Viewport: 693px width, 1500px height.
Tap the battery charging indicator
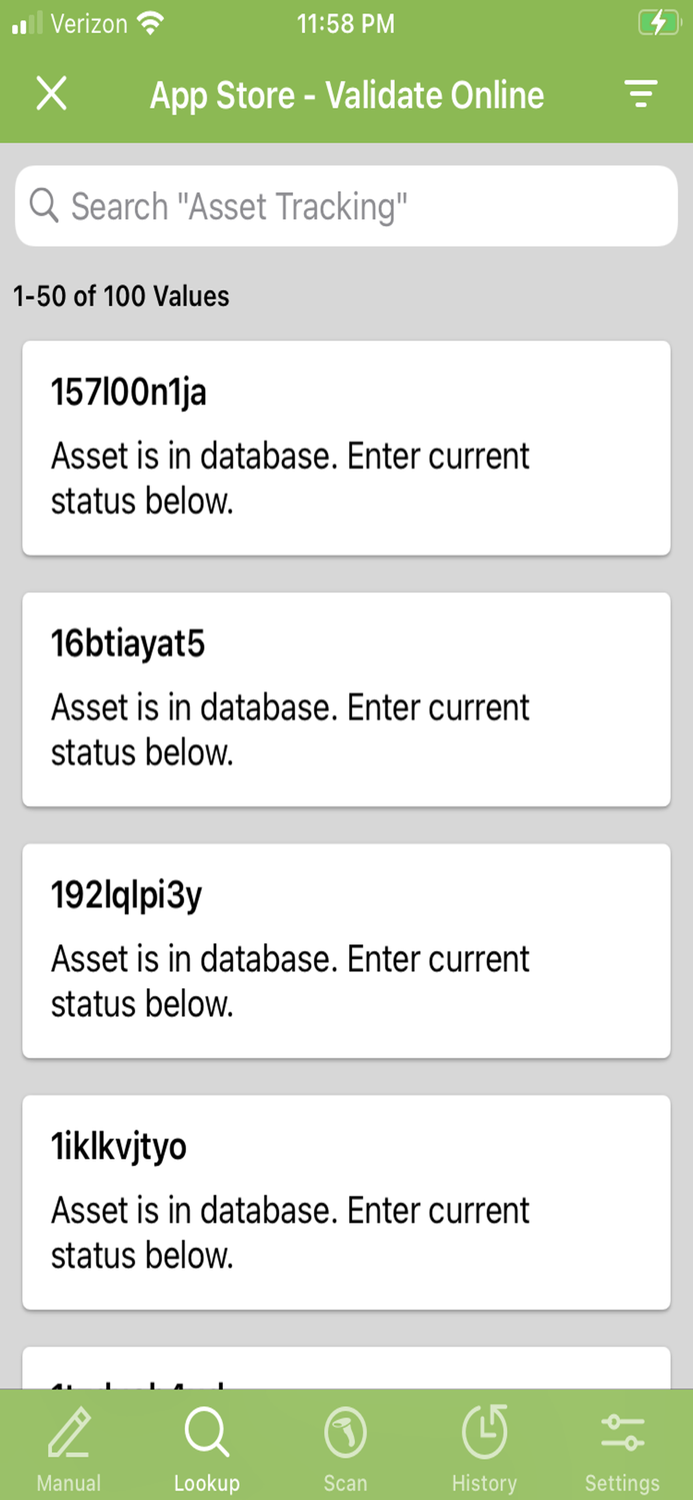[658, 23]
